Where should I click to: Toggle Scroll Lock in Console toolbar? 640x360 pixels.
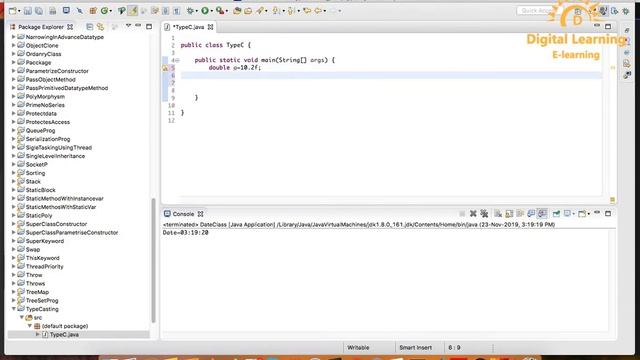[509, 213]
